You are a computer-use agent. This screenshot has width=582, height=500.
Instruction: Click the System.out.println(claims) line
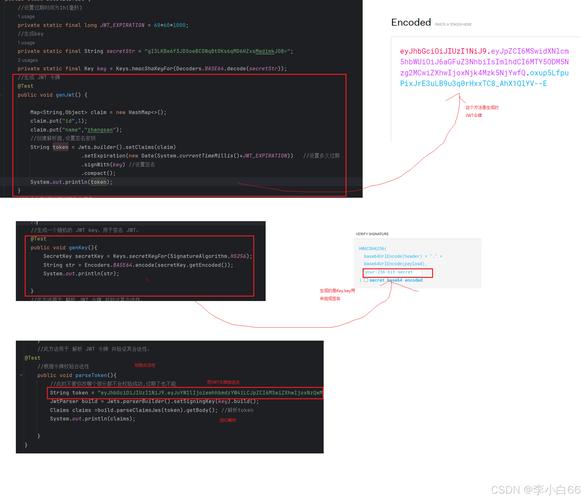pos(93,419)
